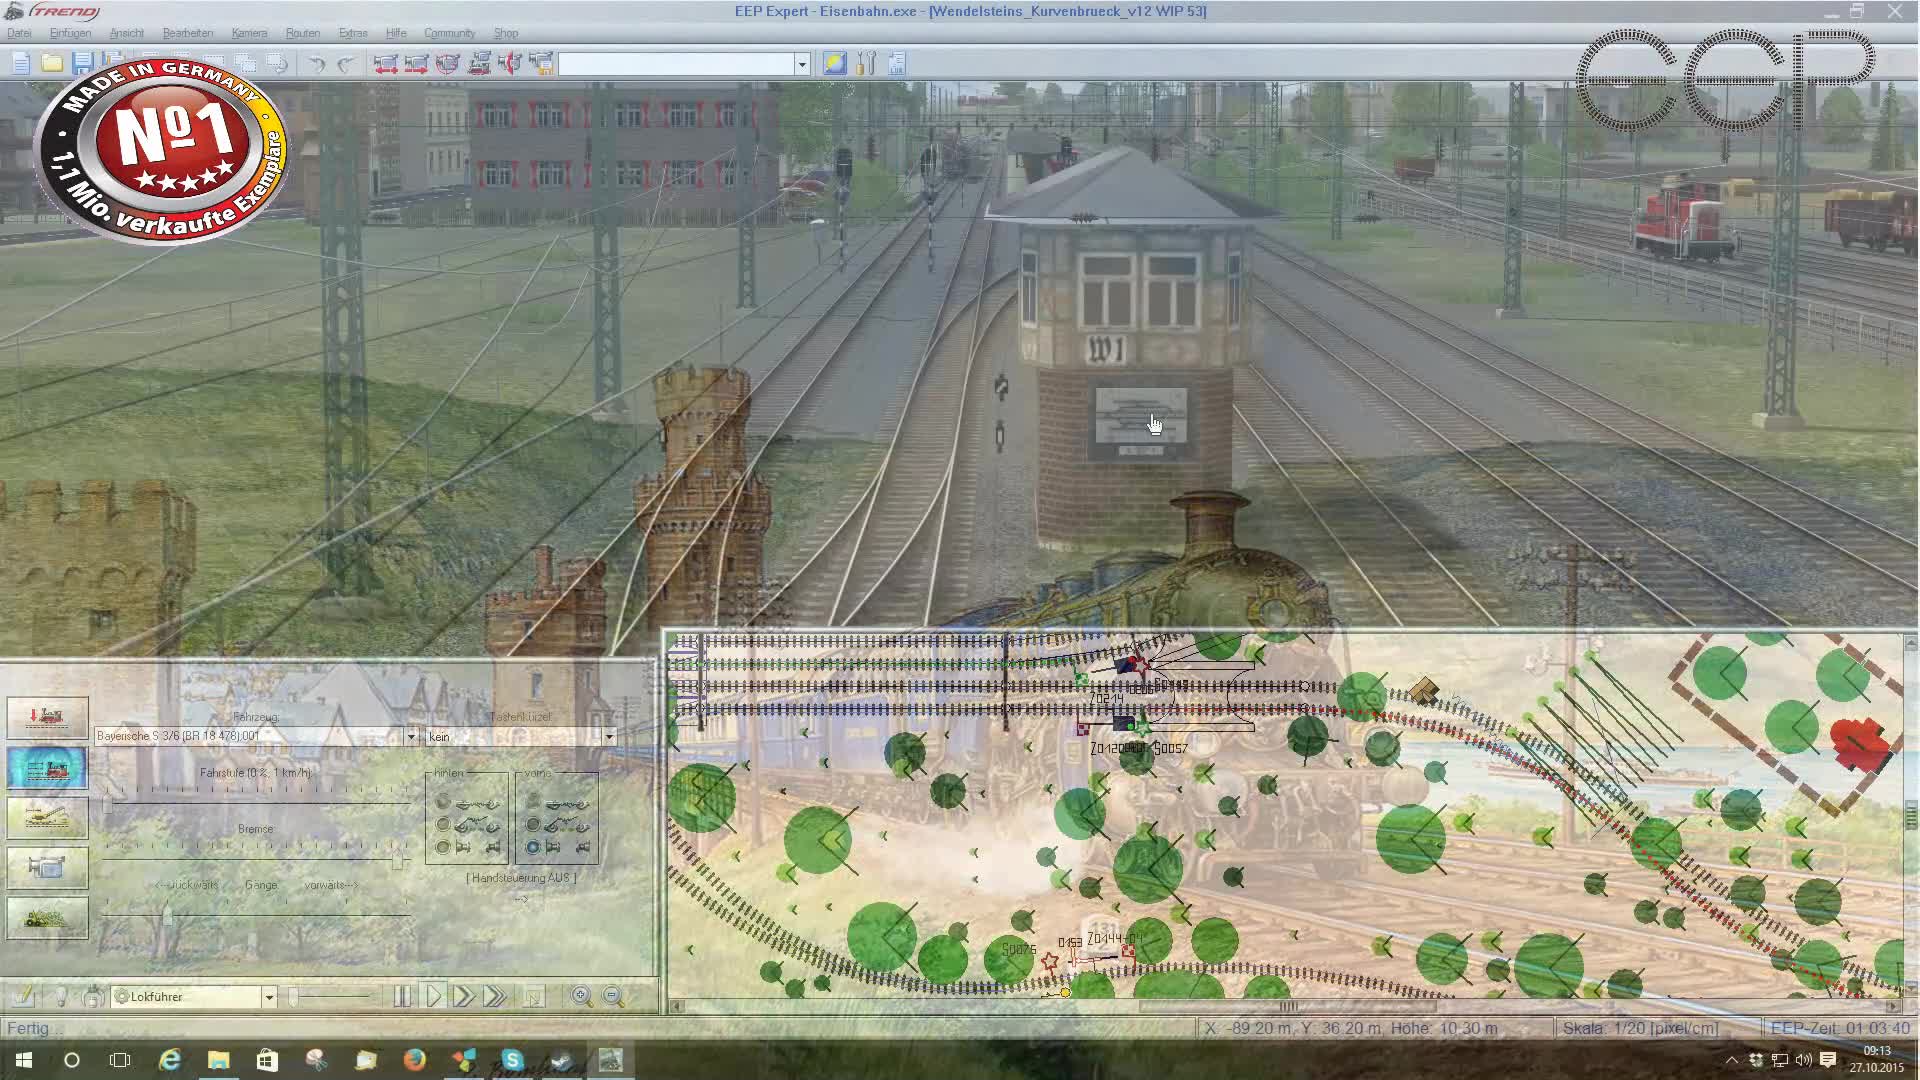Screen dimensions: 1920x1080
Task: Expand the Fahrzeug vehicle dropdown
Action: [x=410, y=737]
